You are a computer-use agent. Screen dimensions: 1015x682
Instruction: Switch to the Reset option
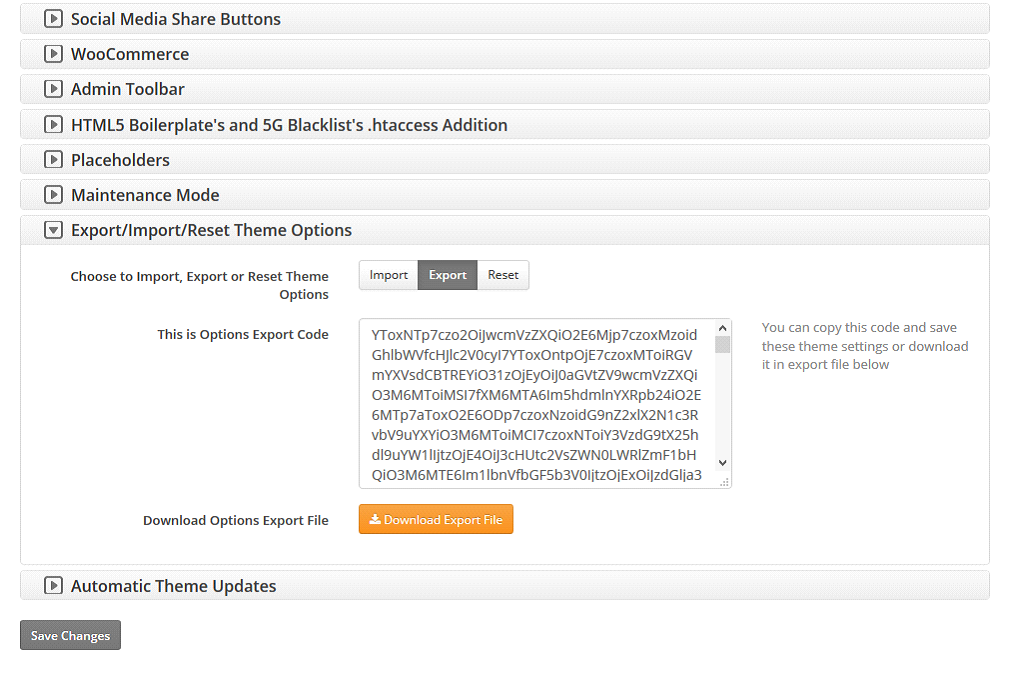point(503,275)
